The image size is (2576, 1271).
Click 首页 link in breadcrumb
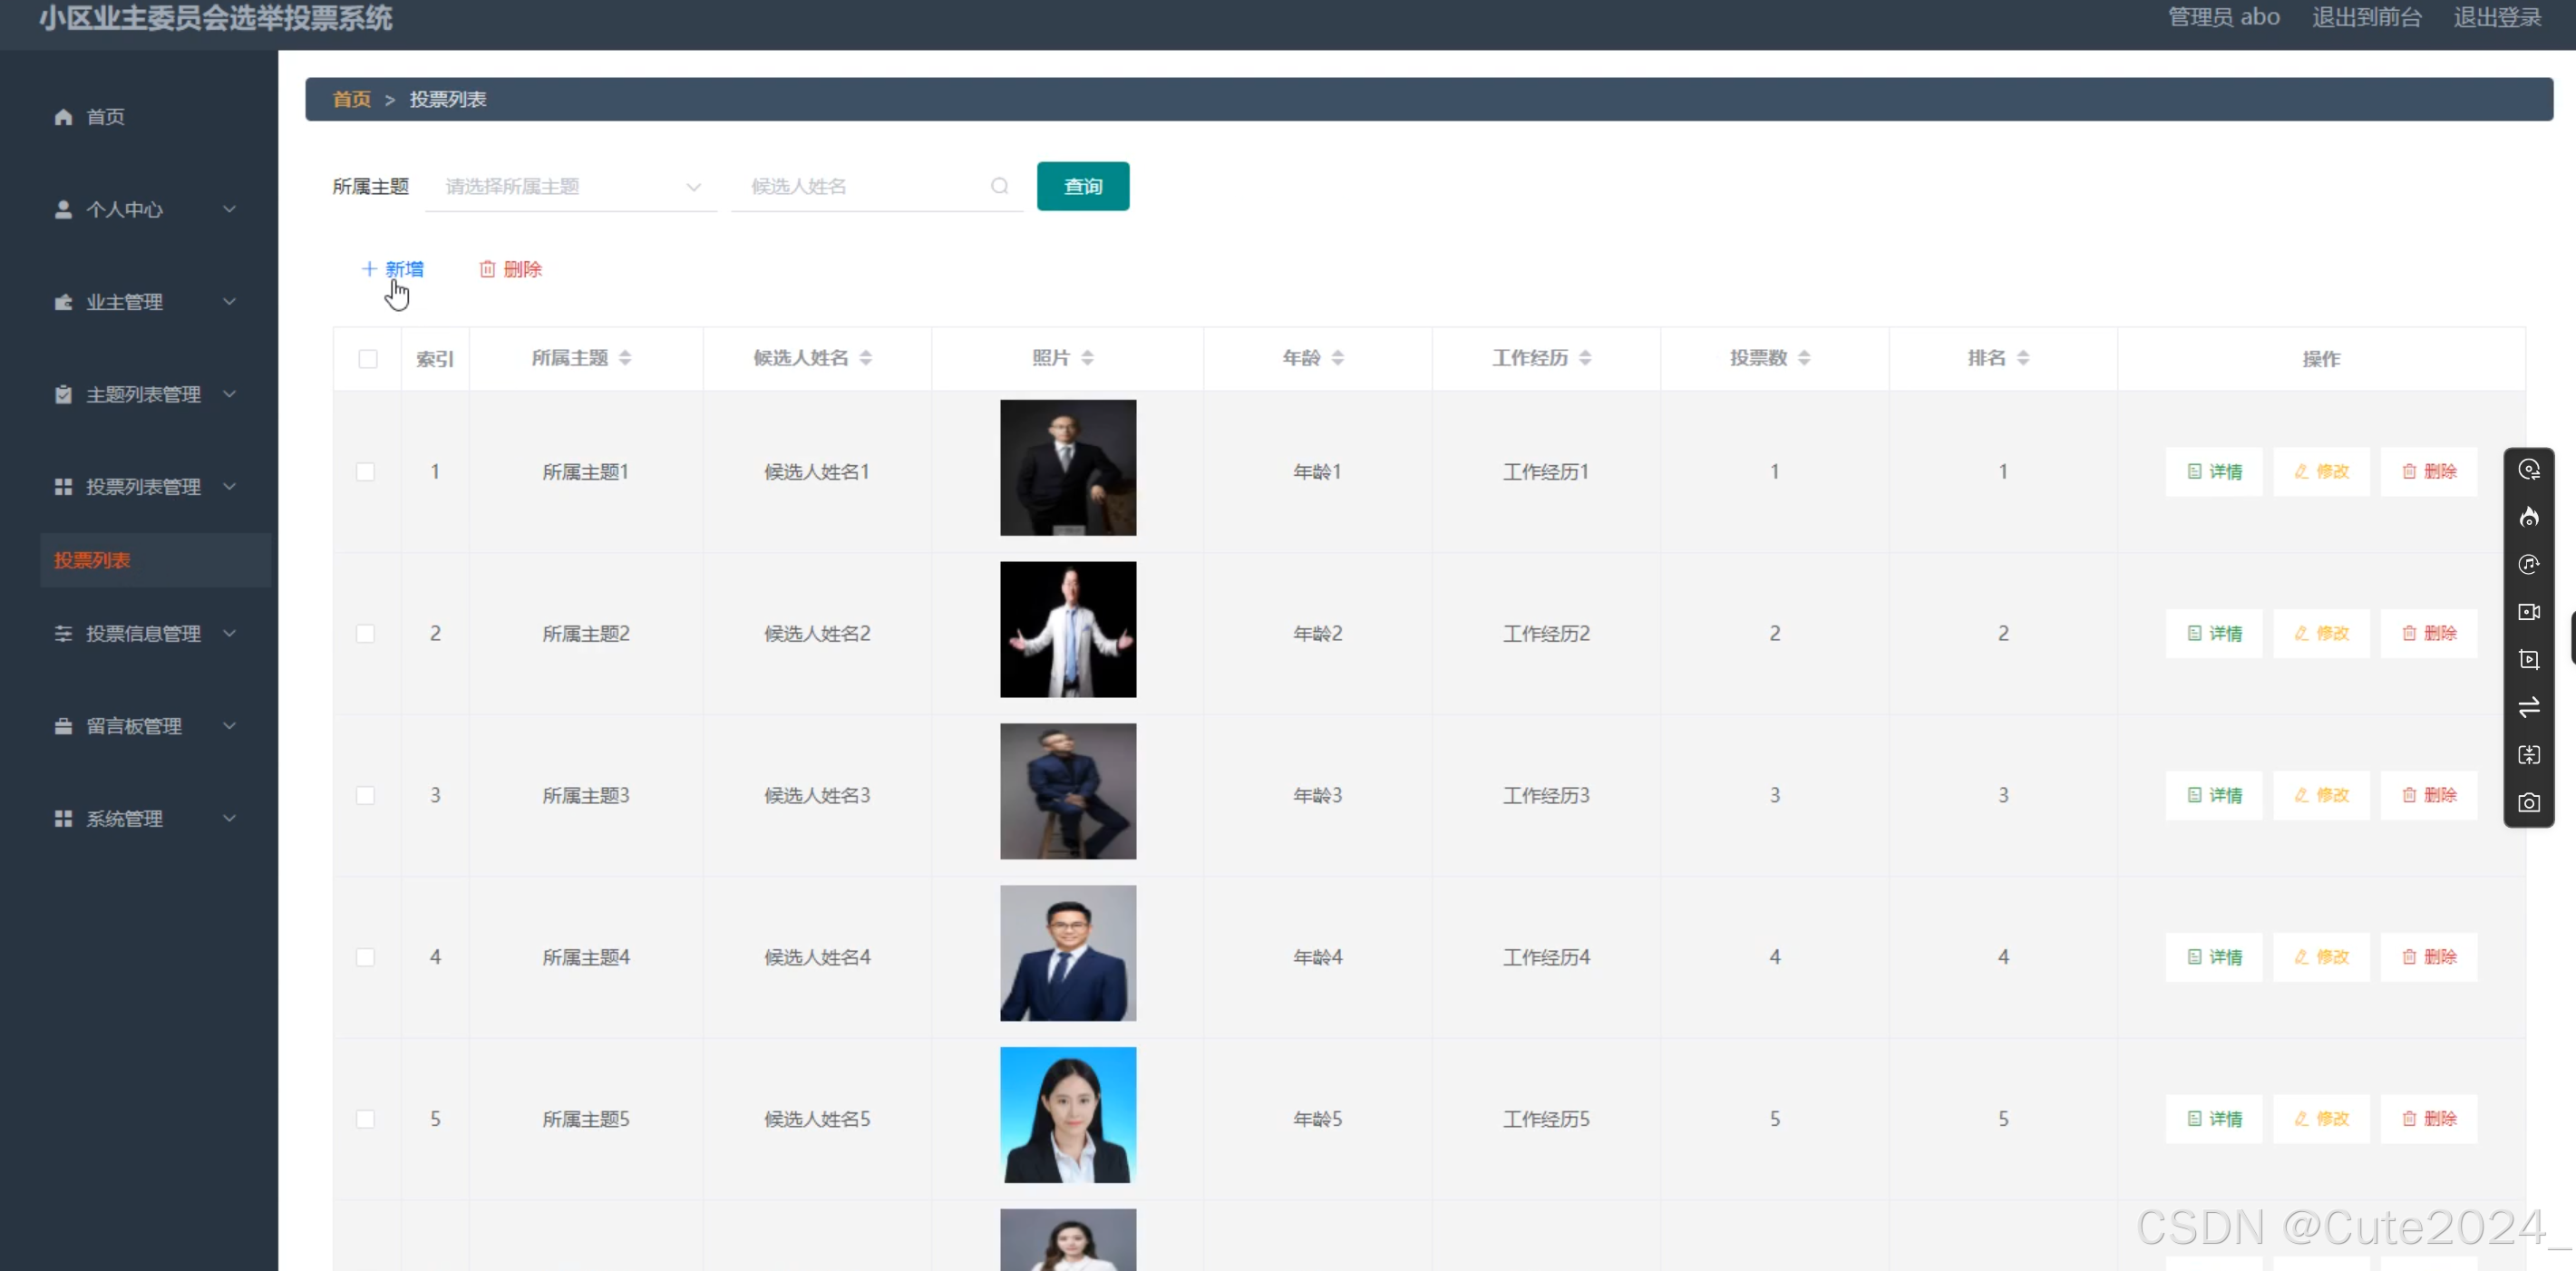(351, 100)
